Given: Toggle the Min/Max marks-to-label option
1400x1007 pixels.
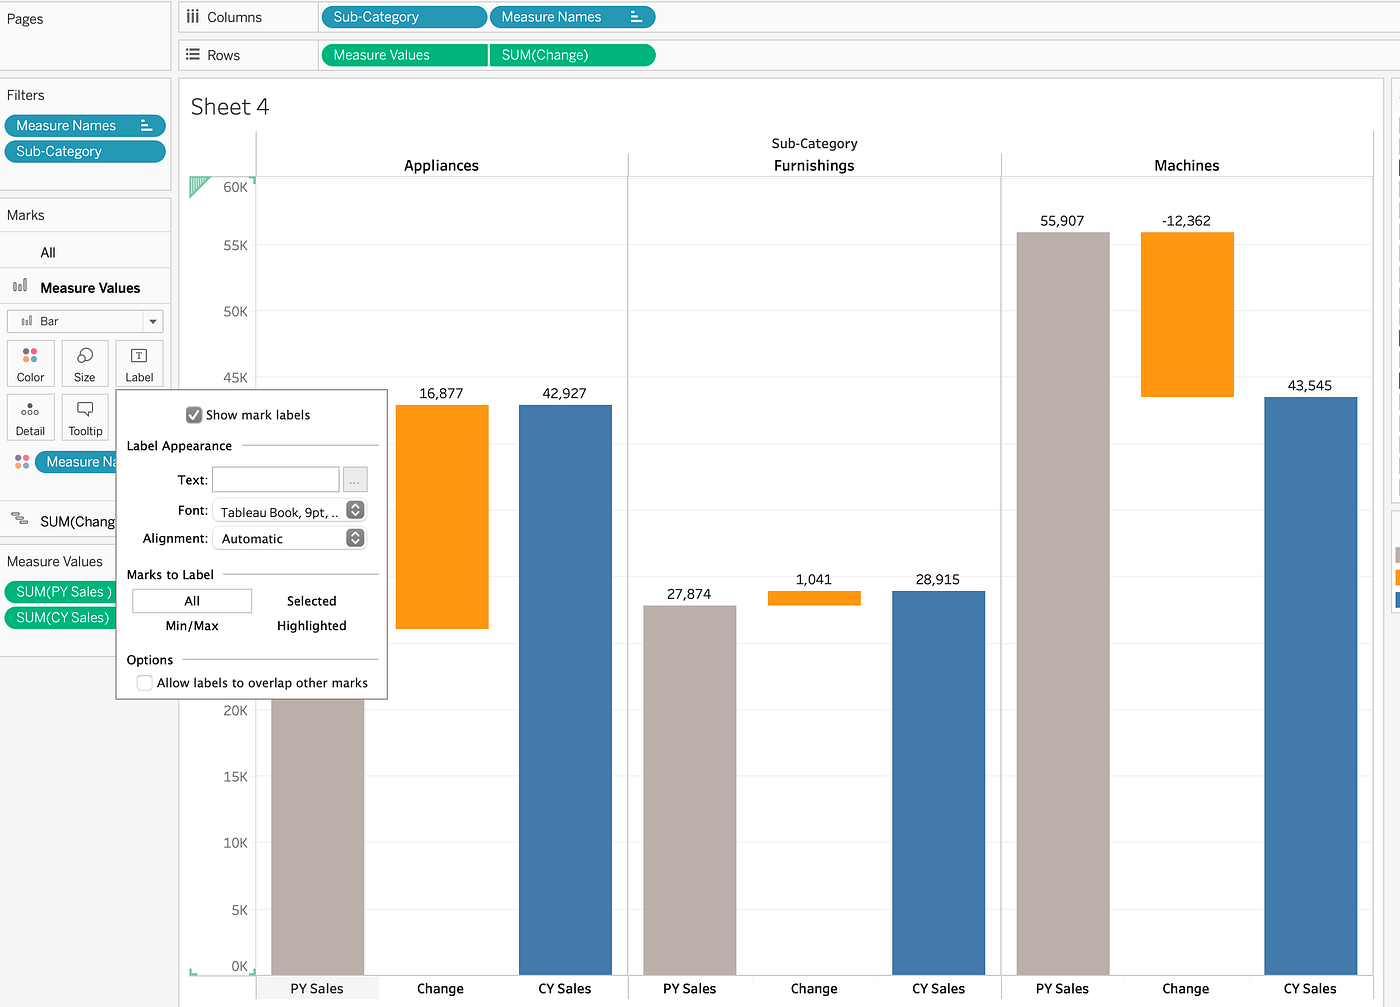Looking at the screenshot, I should point(191,625).
